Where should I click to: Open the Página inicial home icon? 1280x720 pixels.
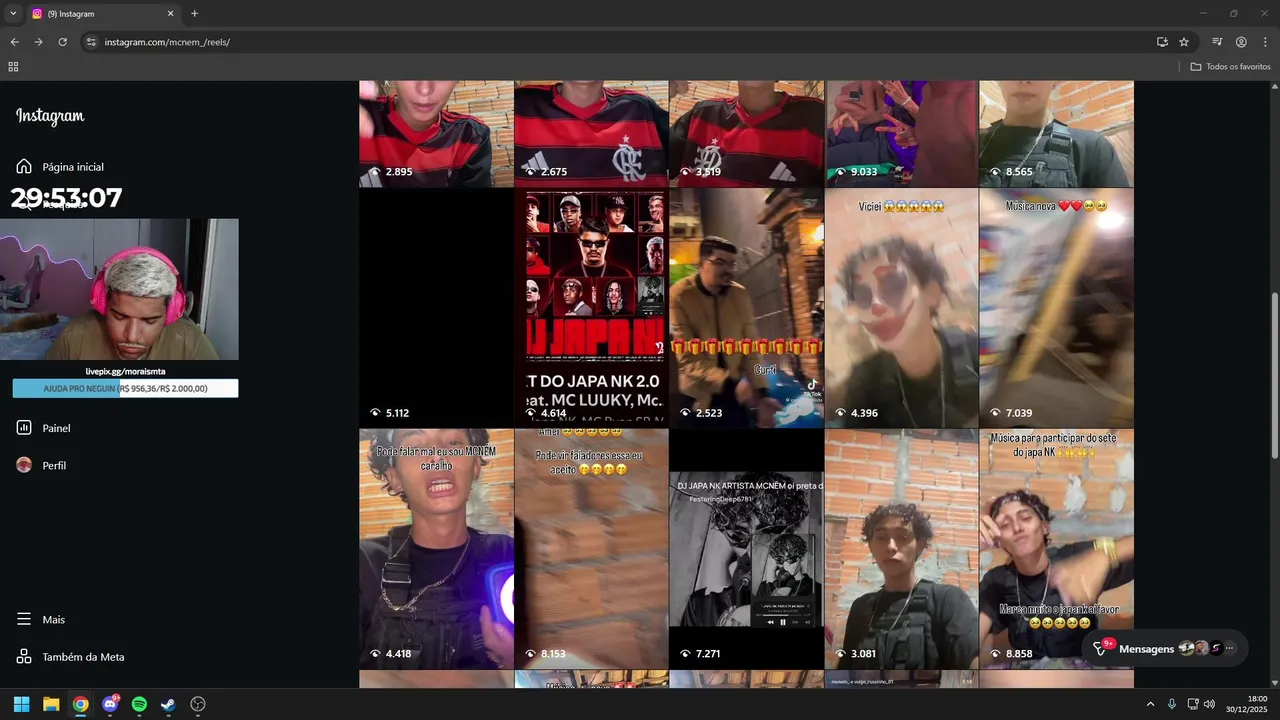pos(24,166)
